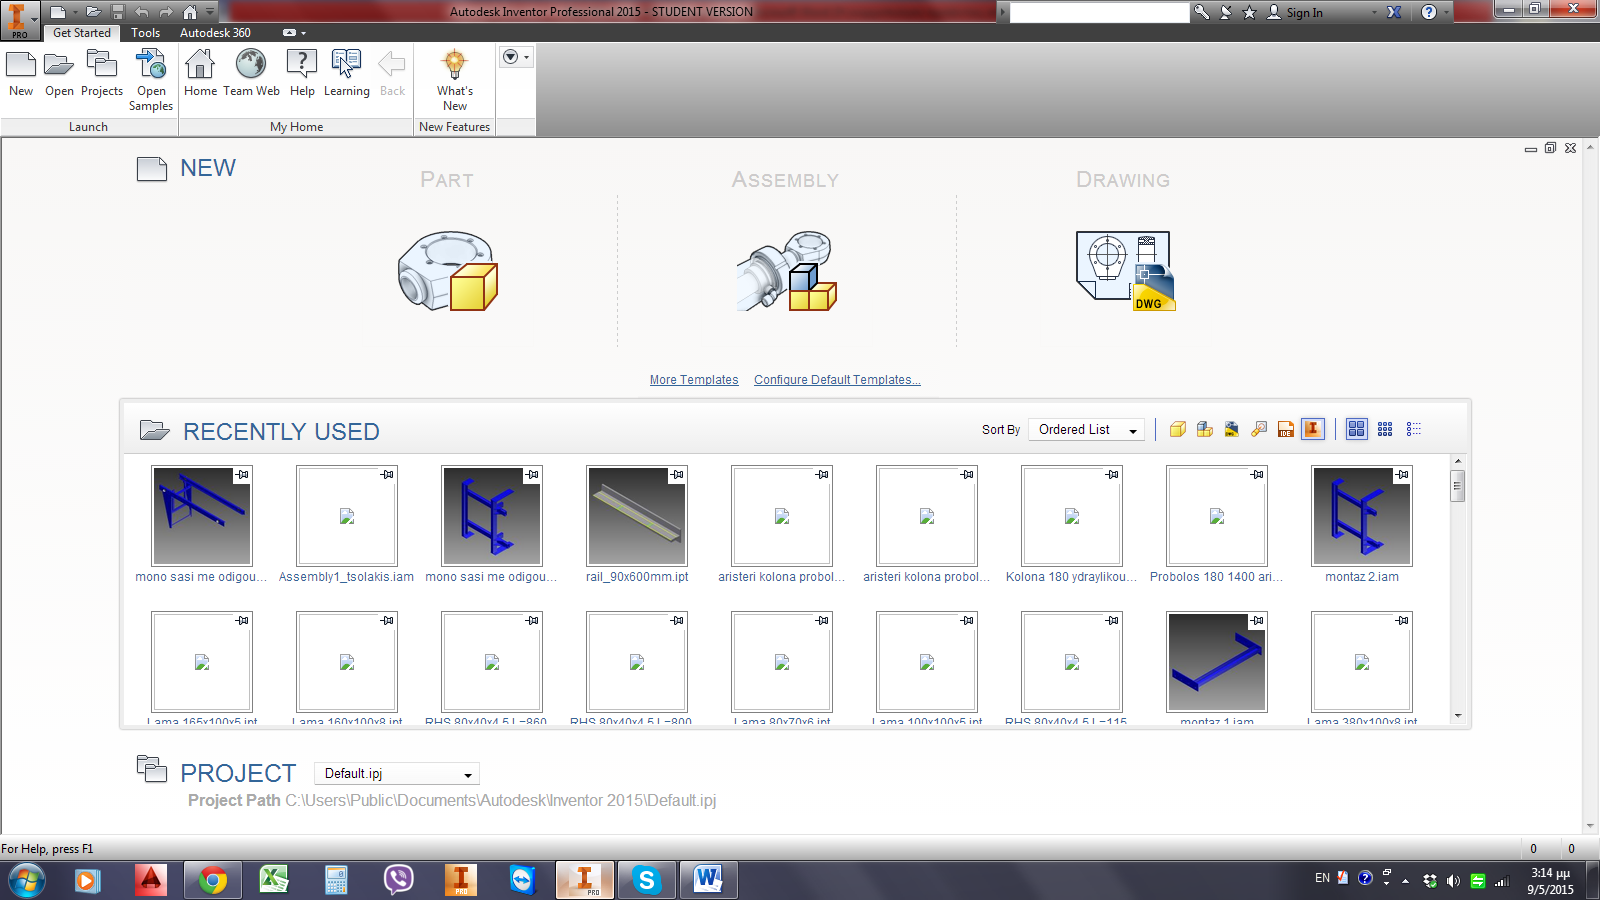Open Viber from the taskbar

398,880
